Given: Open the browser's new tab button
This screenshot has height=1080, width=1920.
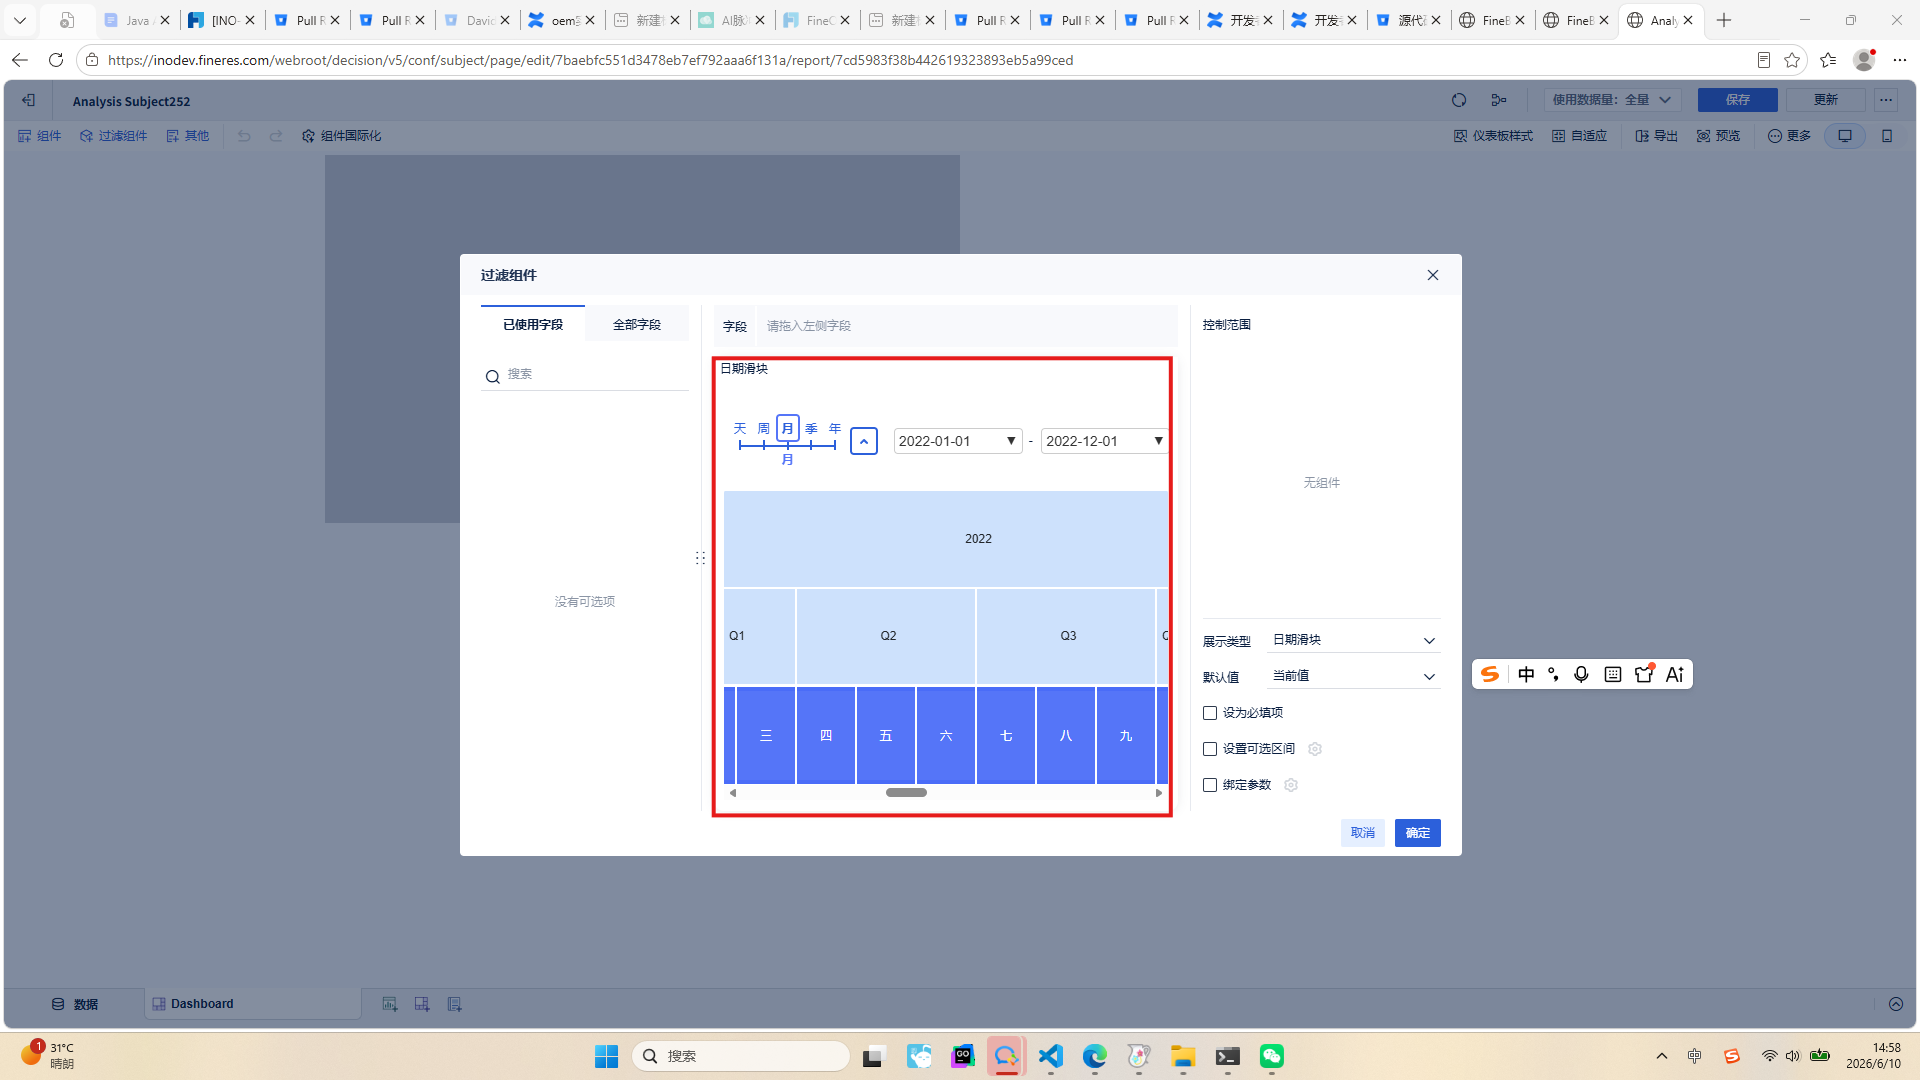Looking at the screenshot, I should tap(1724, 20).
